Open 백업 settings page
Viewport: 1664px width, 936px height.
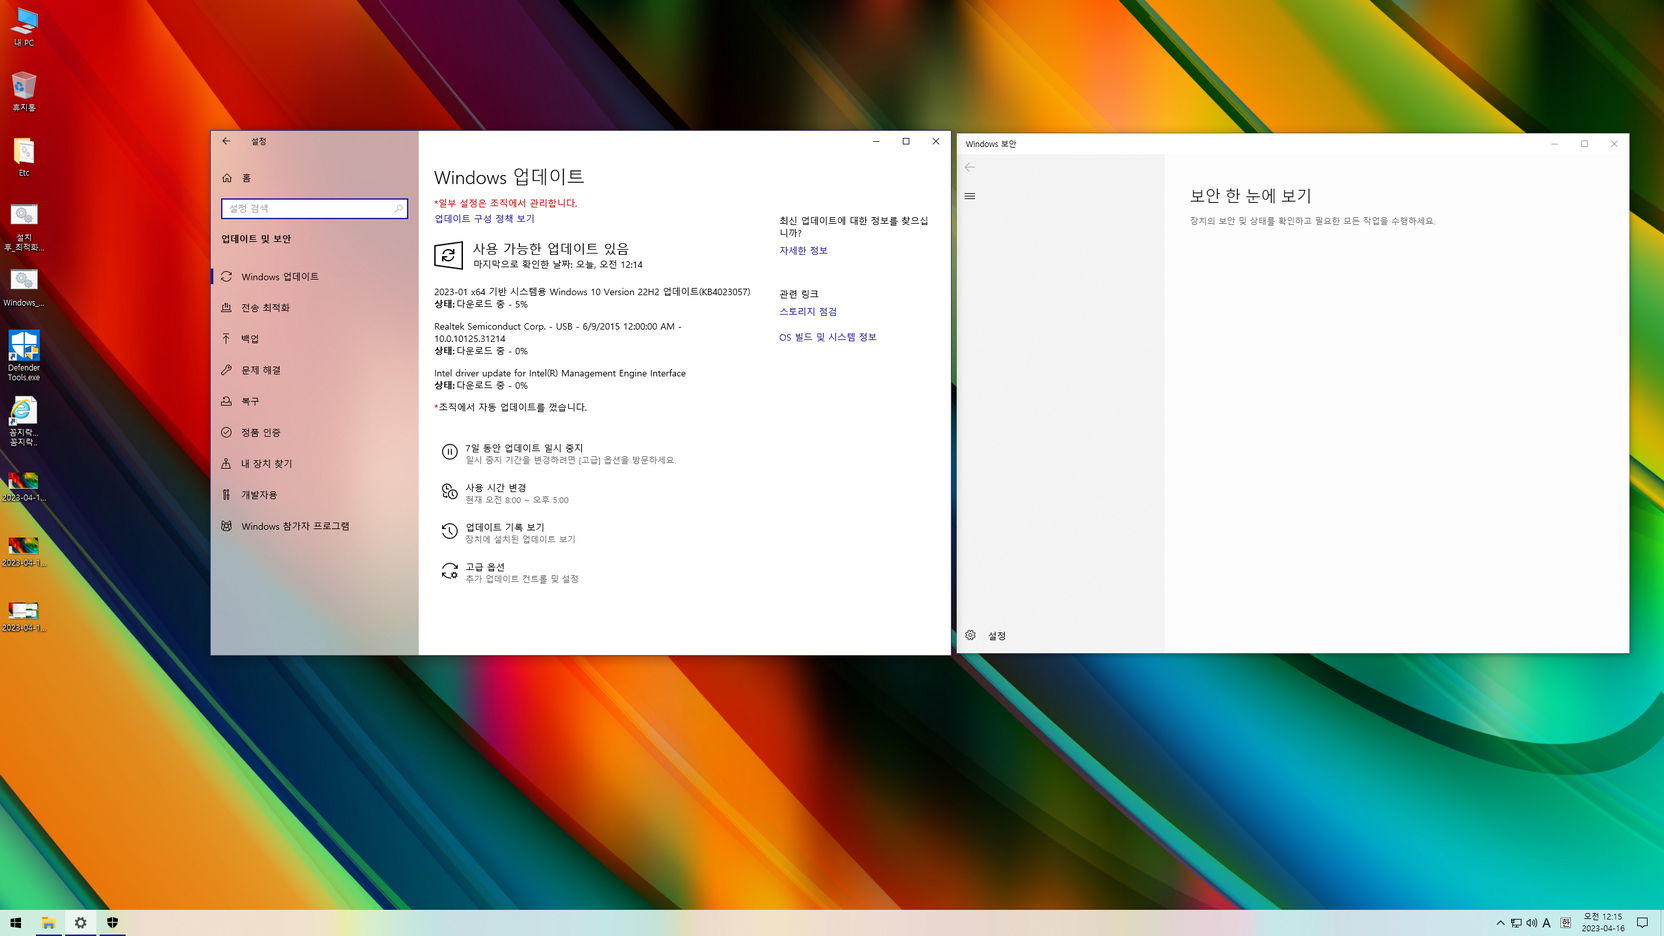[314, 338]
